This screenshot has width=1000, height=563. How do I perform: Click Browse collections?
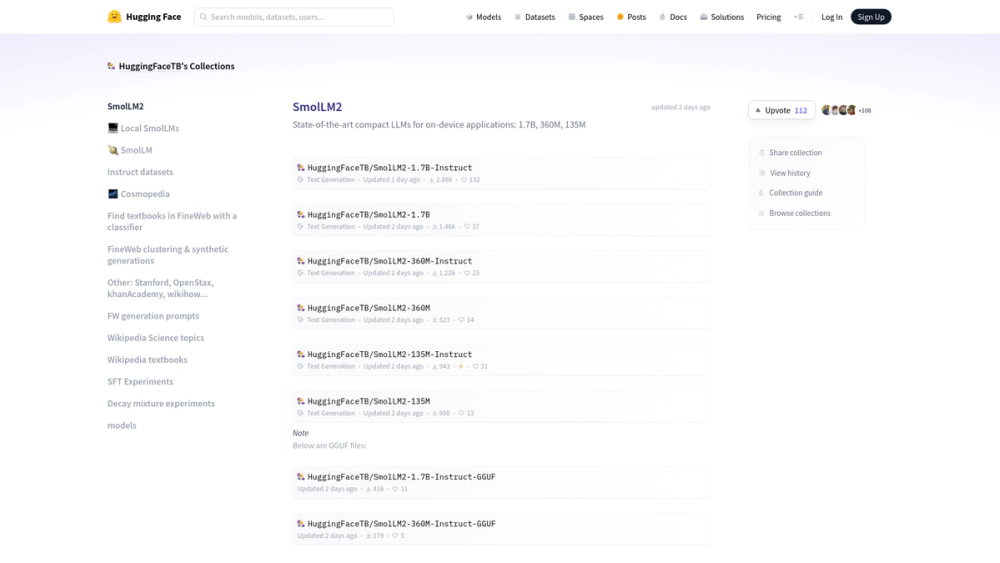800,214
